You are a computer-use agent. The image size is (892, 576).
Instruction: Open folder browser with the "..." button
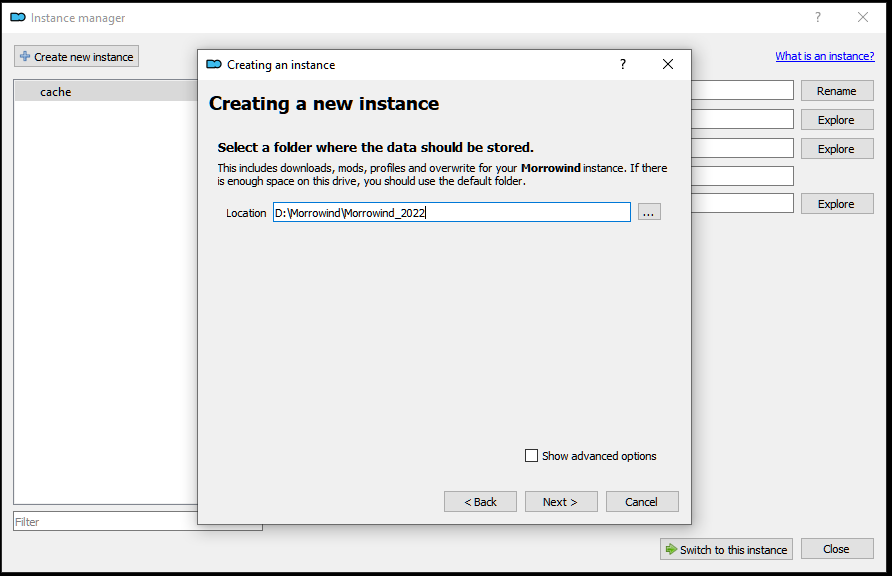tap(649, 212)
